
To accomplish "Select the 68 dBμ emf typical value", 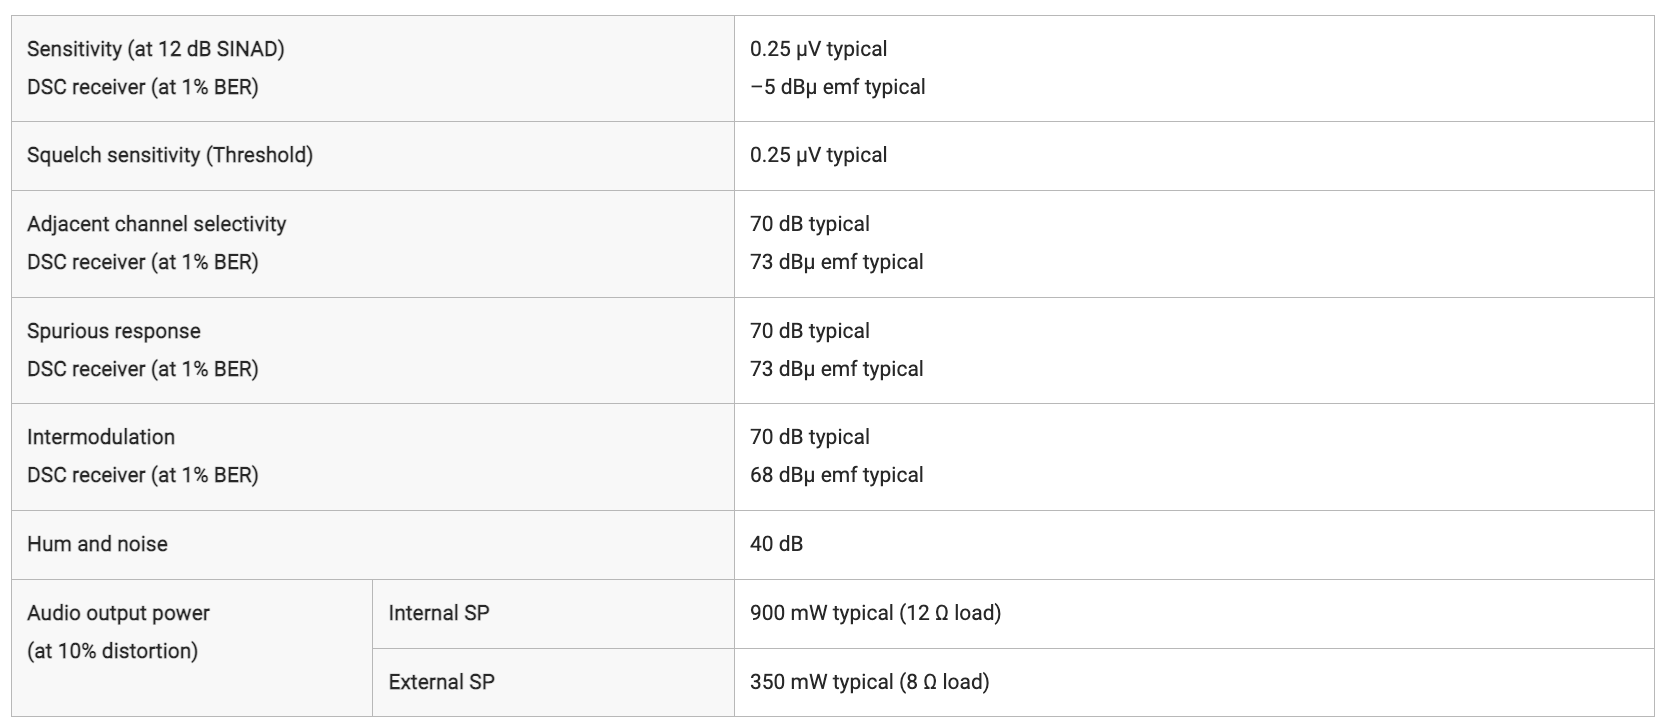I will tap(837, 475).
